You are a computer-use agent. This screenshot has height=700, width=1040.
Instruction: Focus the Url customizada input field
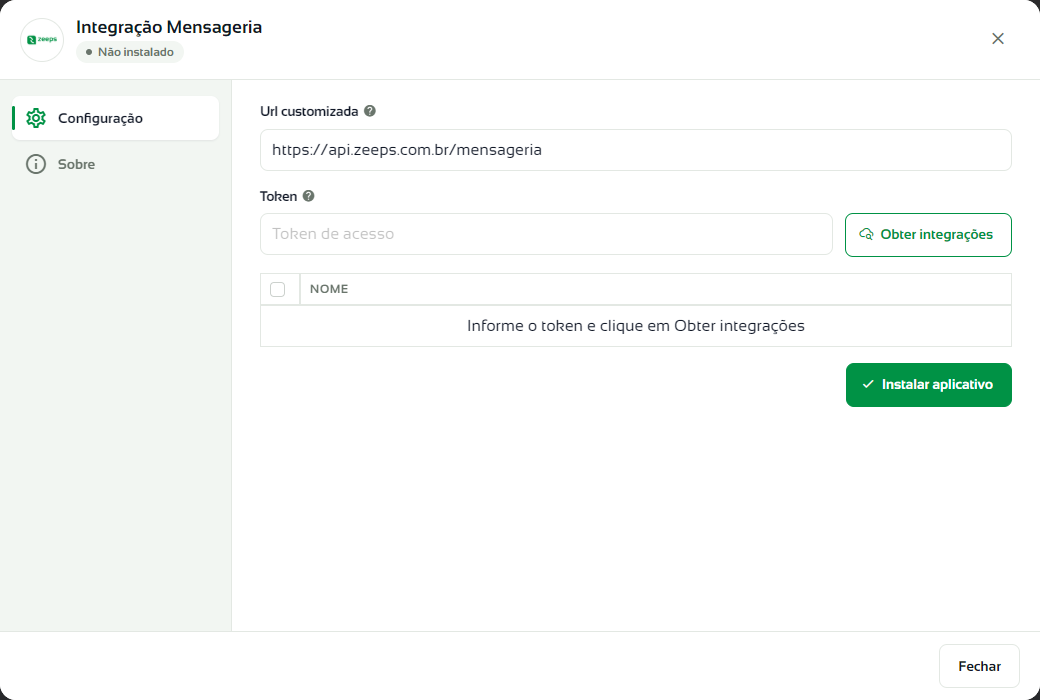tap(635, 150)
